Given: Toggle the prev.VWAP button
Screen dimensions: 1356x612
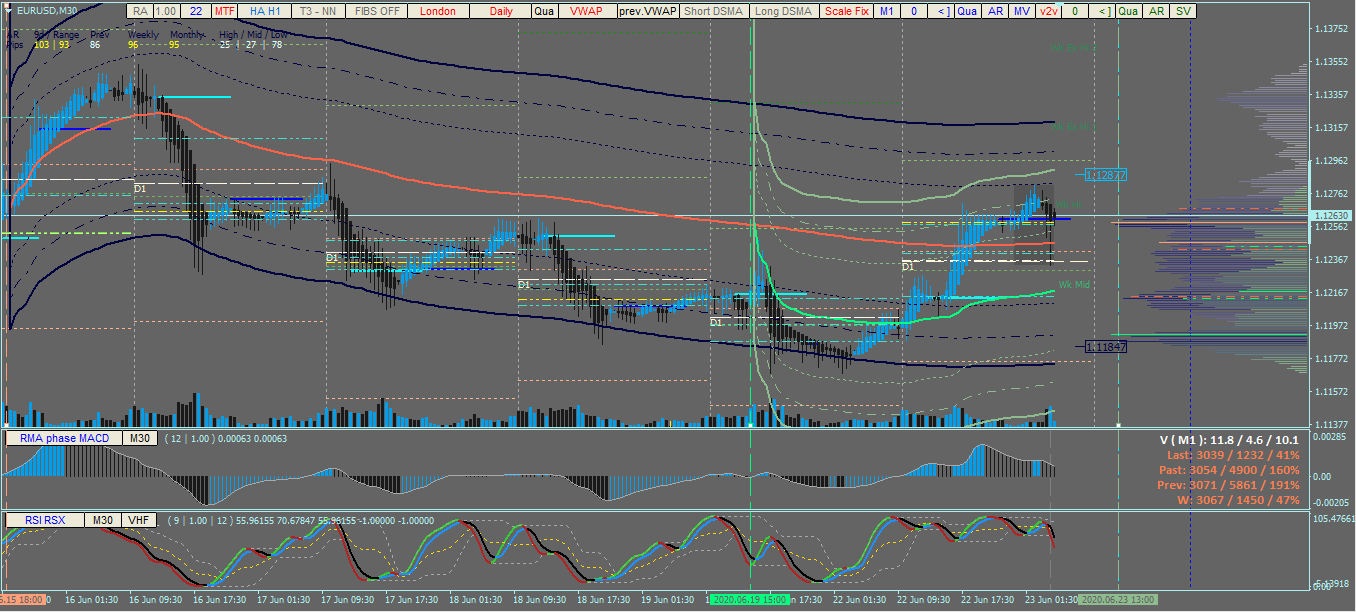Looking at the screenshot, I should pos(647,11).
